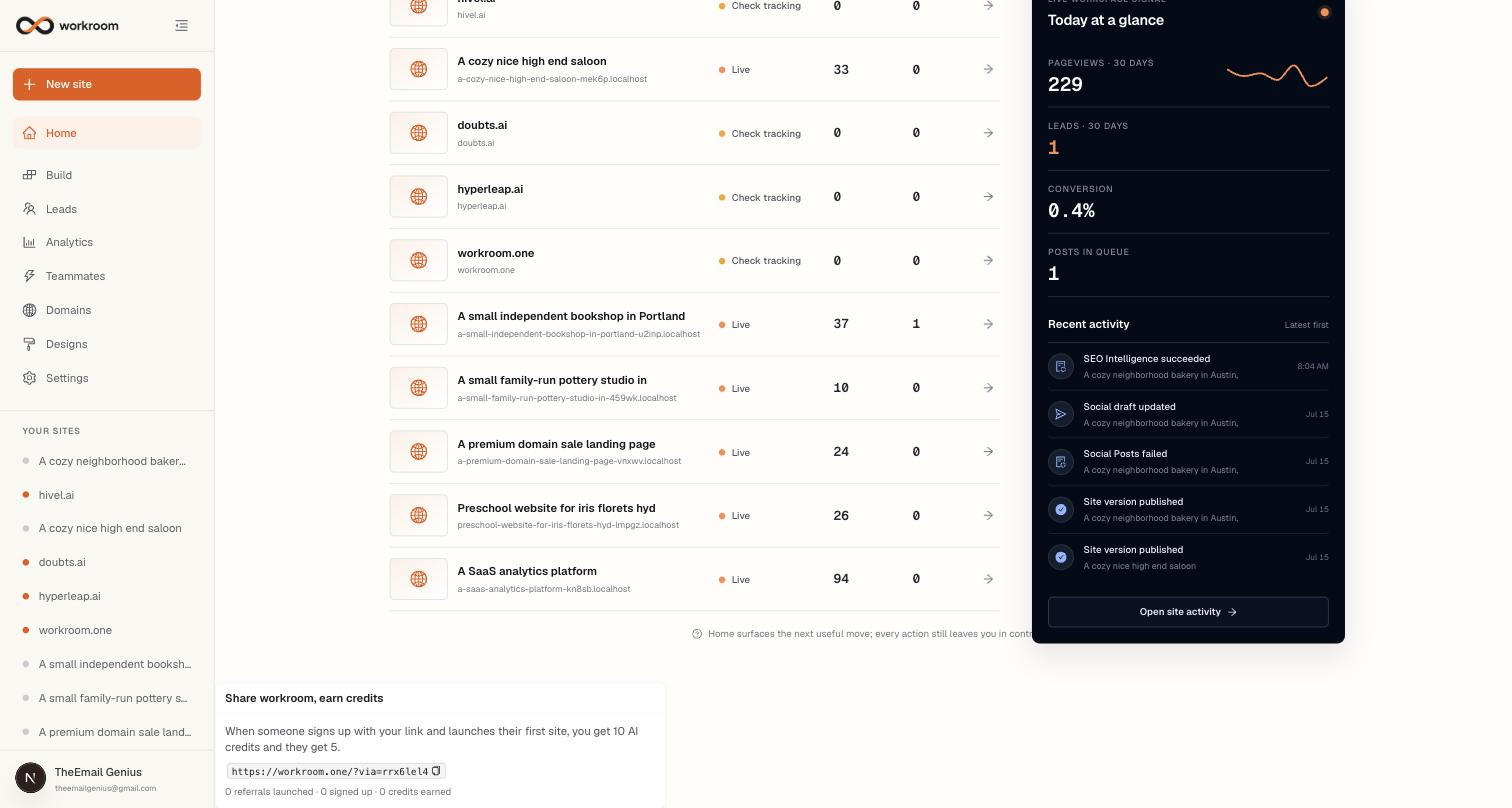Open Social draft updated activity
This screenshot has height=808, width=1512.
click(x=1188, y=414)
